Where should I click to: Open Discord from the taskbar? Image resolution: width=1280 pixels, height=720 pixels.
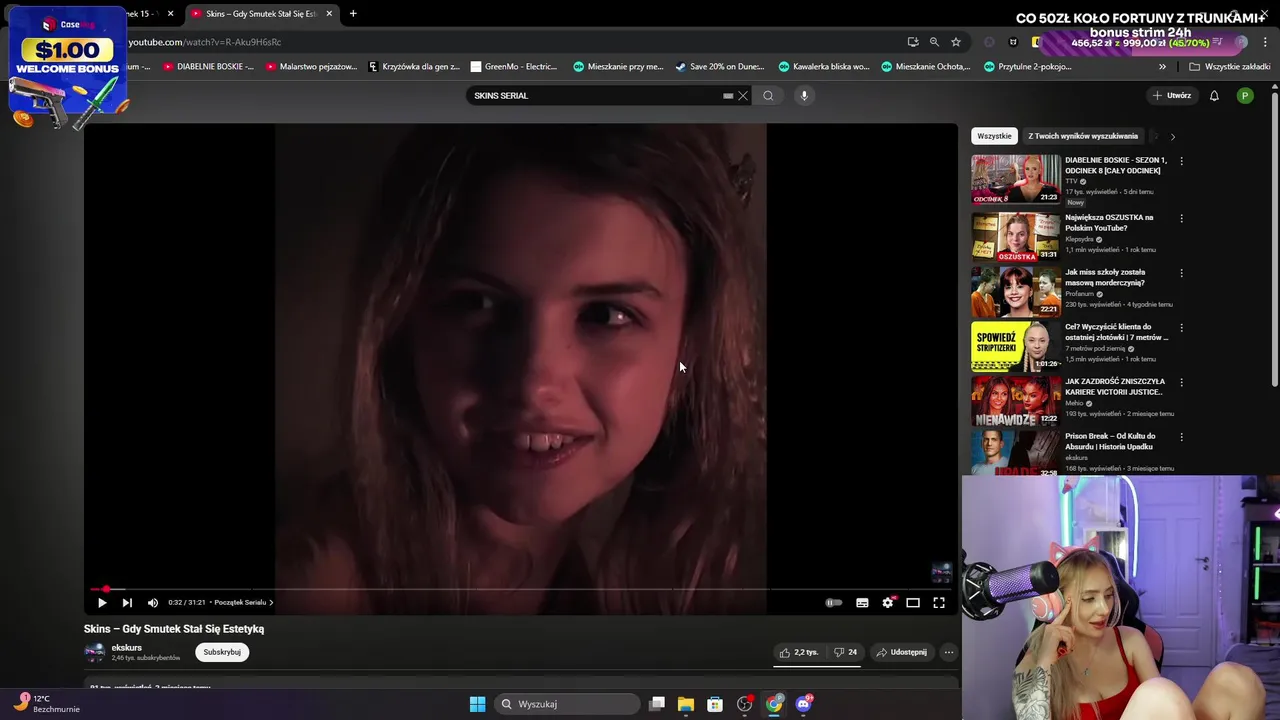(x=803, y=704)
